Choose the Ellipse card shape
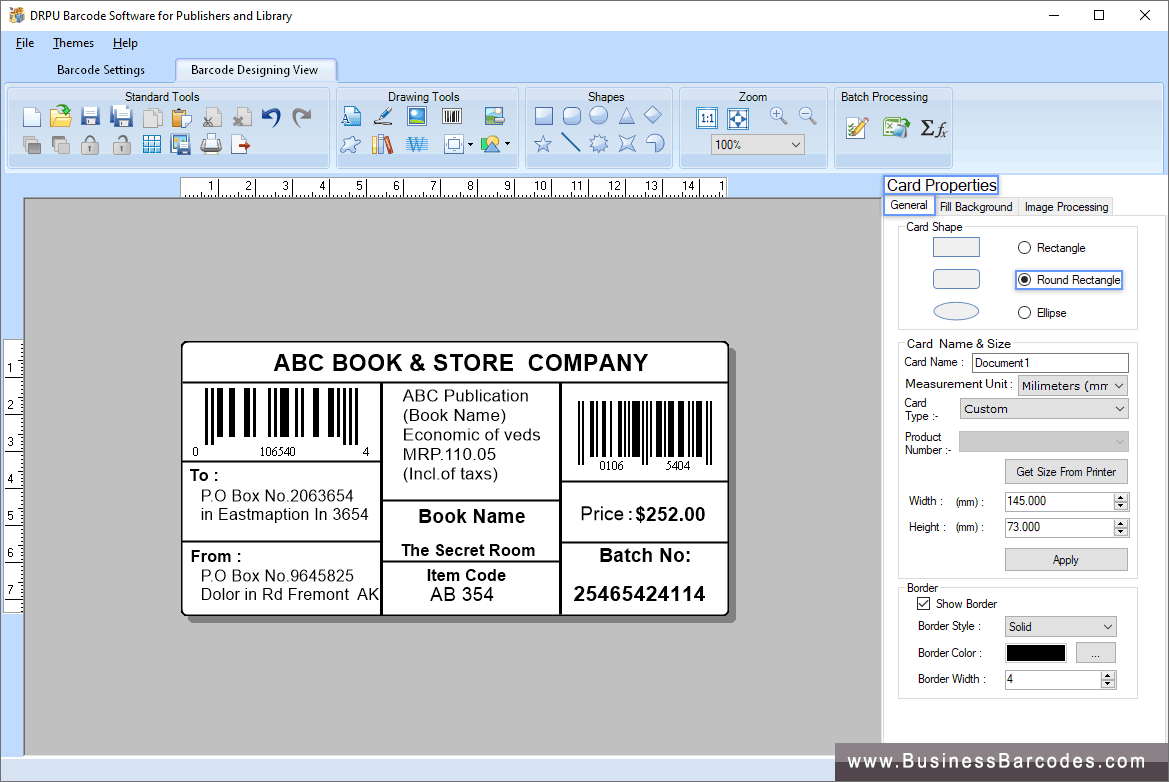The width and height of the screenshot is (1169, 782). 1024,312
